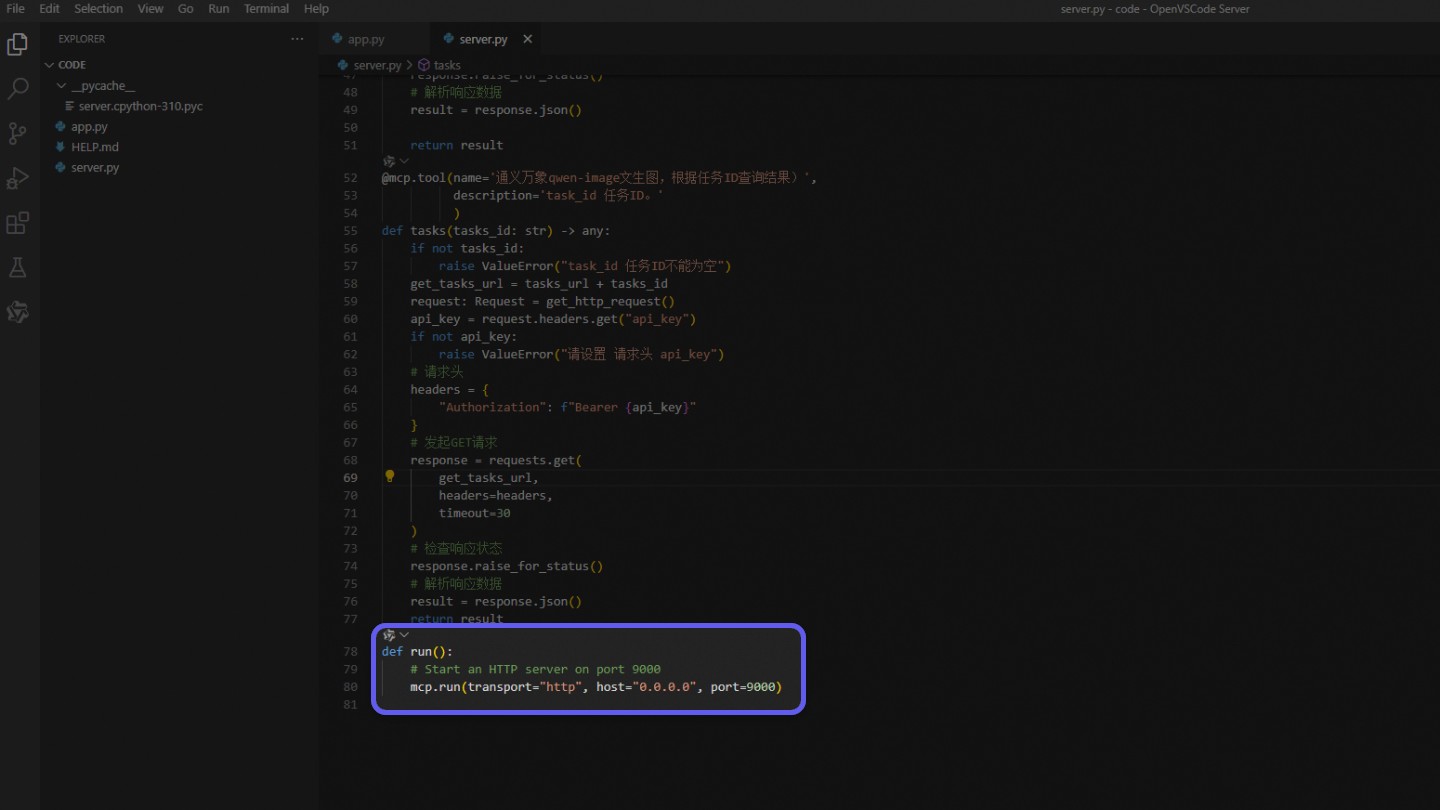Image resolution: width=1440 pixels, height=810 pixels.
Task: Open the Extensions view
Action: point(17,222)
